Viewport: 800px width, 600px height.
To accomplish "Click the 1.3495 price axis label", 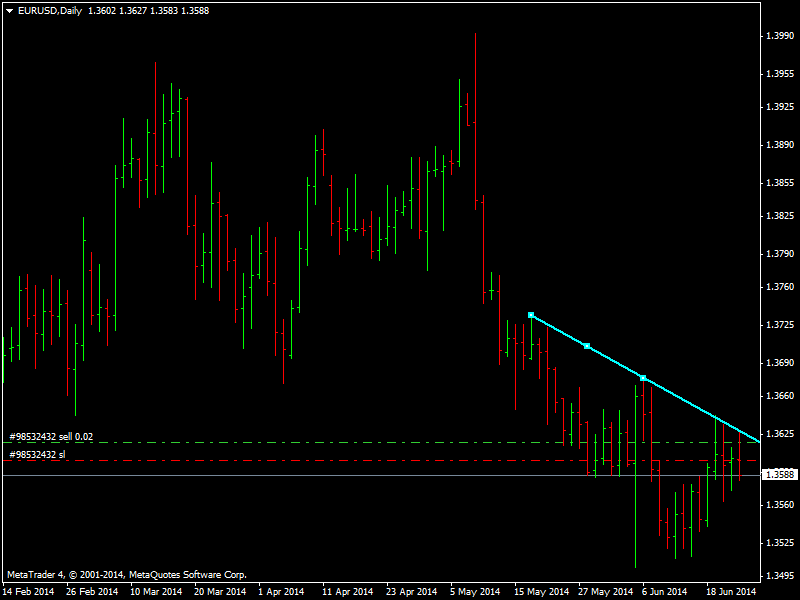I will pos(780,576).
